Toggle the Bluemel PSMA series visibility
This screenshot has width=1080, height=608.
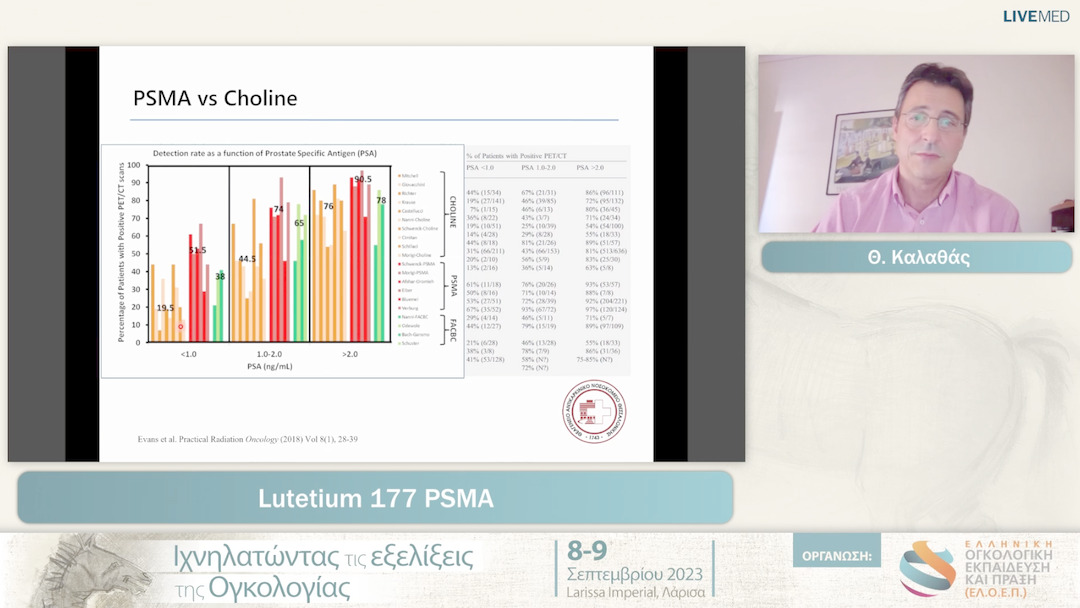click(399, 299)
